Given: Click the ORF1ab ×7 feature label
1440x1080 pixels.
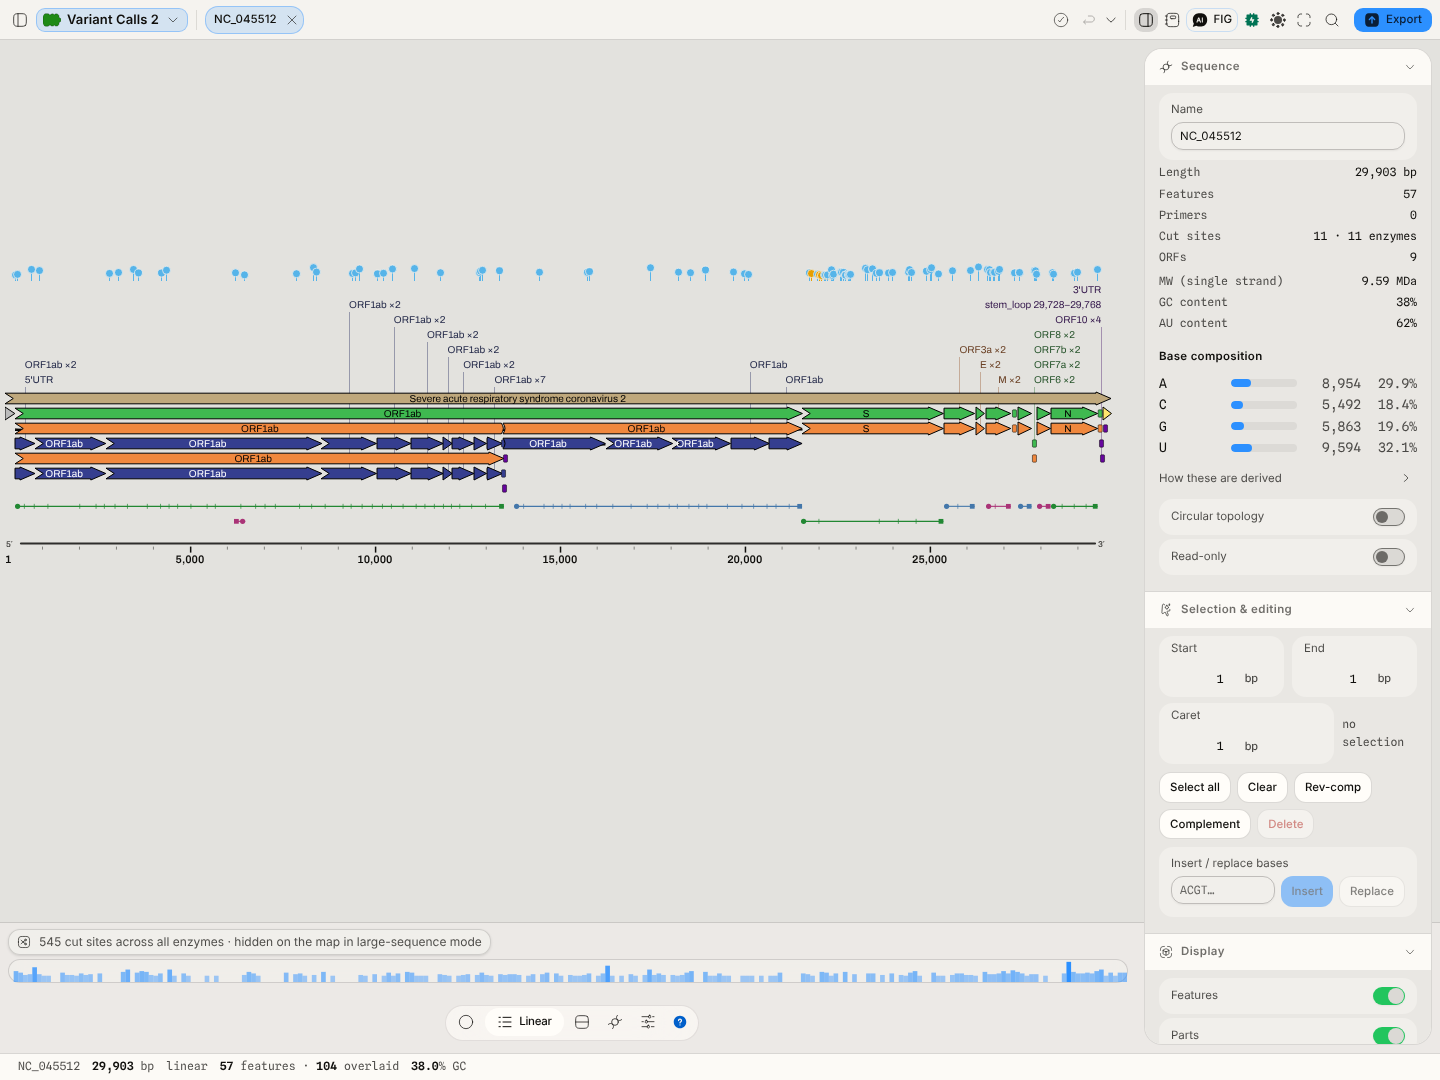Looking at the screenshot, I should [x=520, y=380].
